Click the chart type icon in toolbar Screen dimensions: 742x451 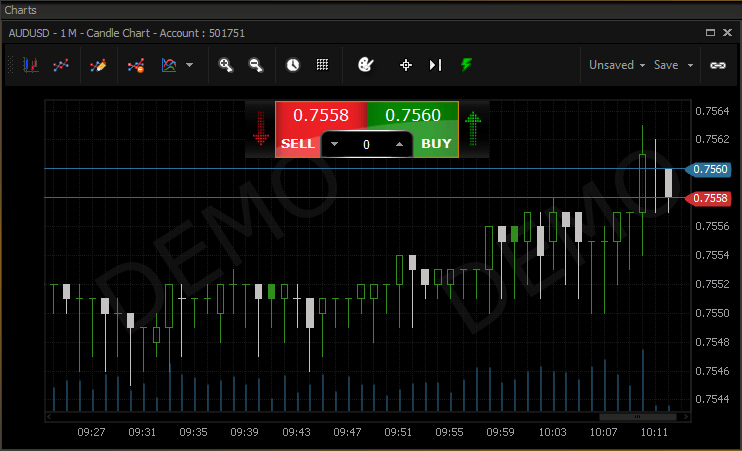(x=31, y=65)
